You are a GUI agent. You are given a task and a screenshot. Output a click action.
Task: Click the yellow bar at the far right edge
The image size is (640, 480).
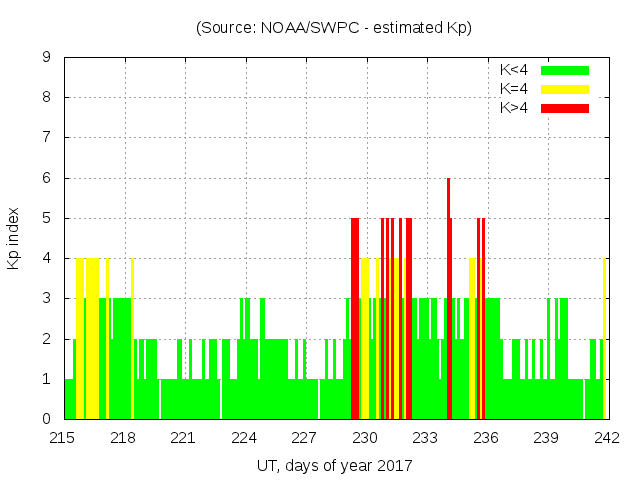605,340
